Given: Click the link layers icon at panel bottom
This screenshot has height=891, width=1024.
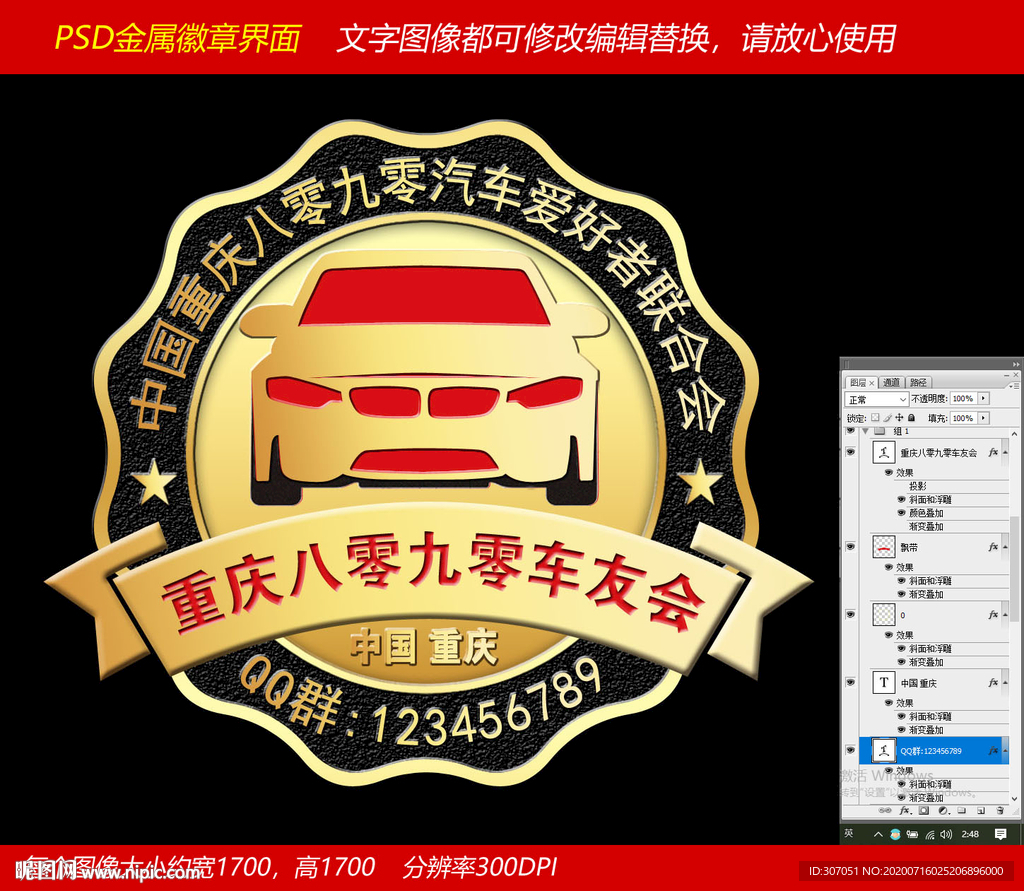Looking at the screenshot, I should point(885,810).
